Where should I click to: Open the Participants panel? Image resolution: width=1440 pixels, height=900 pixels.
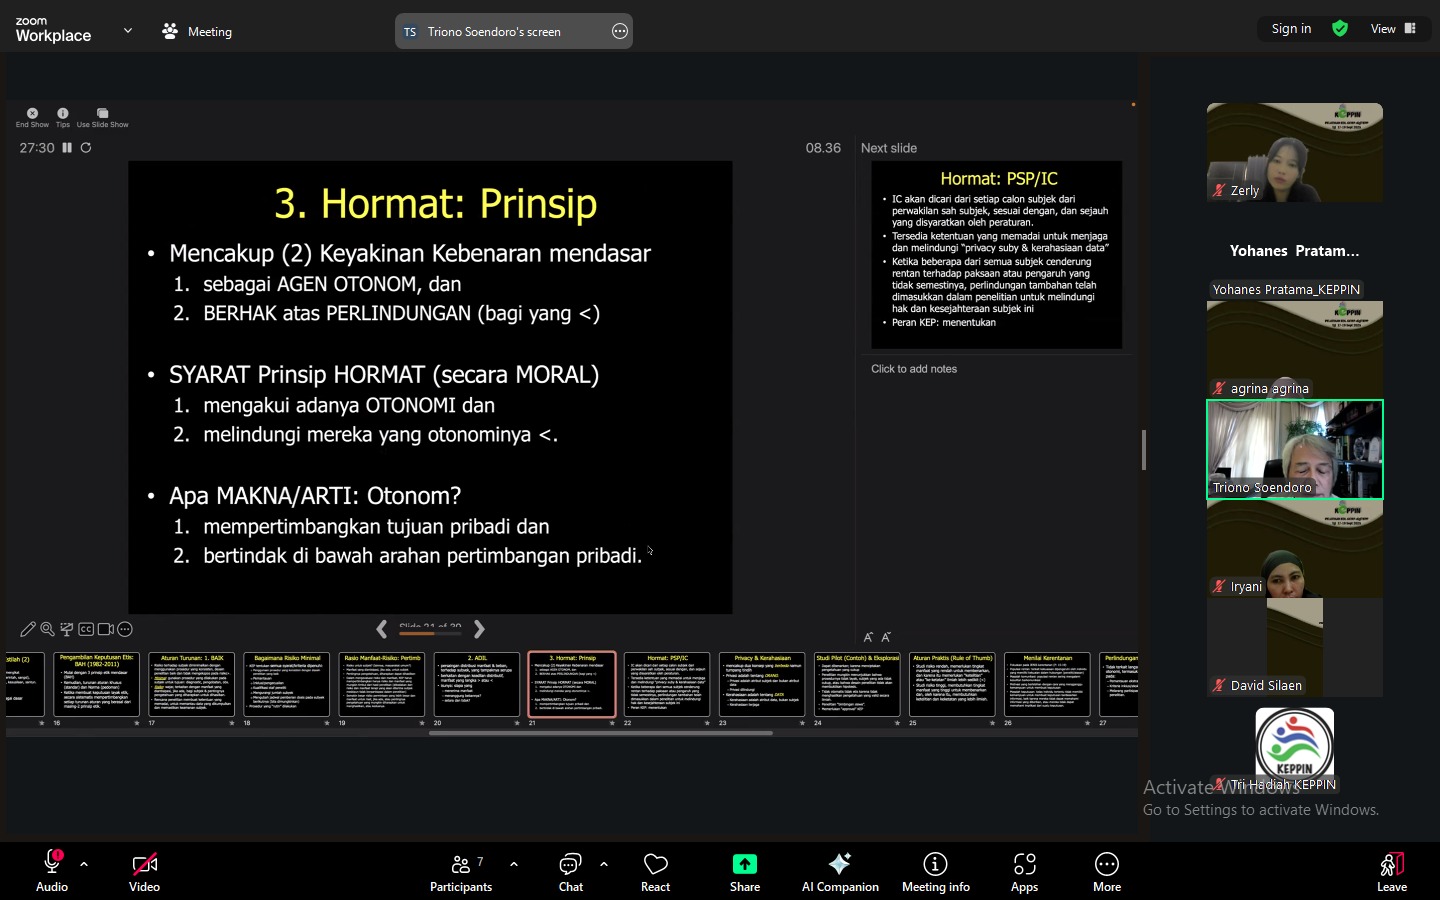point(461,870)
